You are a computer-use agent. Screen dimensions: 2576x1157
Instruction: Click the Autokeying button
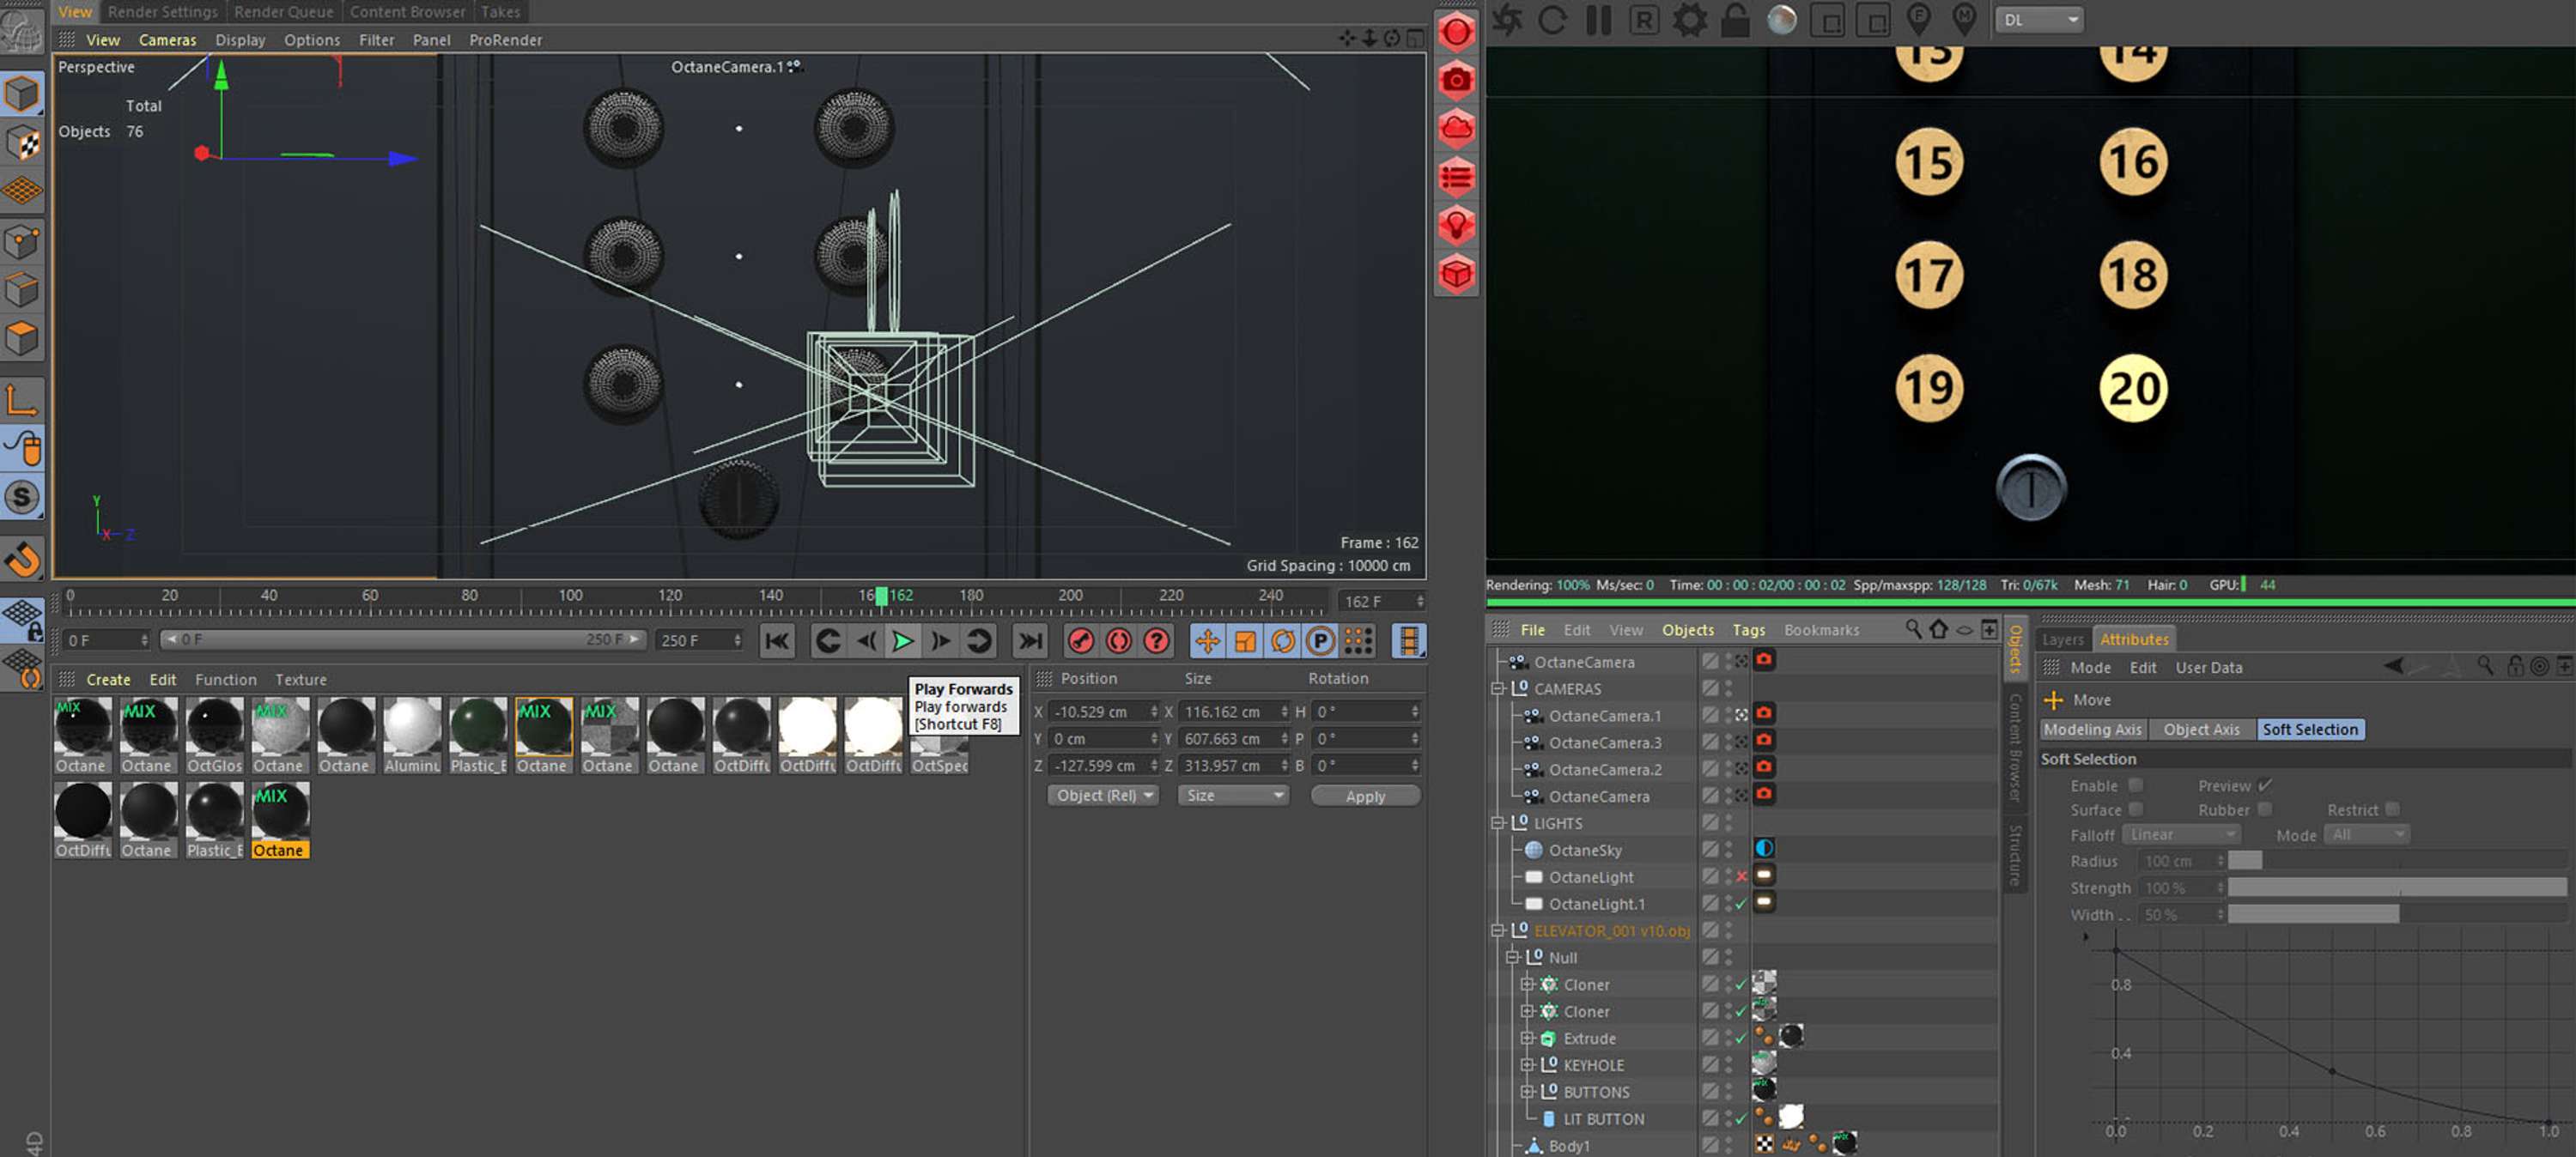point(1118,641)
